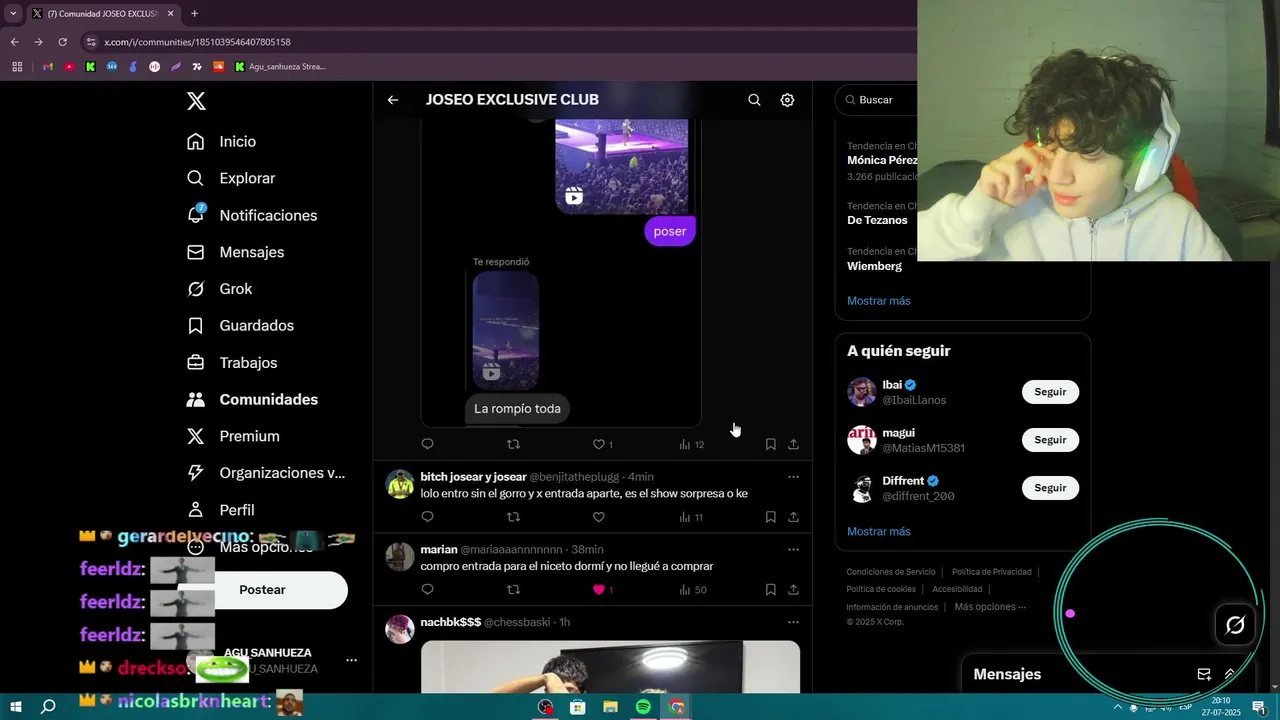Bookmark the post with 12 views
This screenshot has height=720, width=1280.
(x=770, y=444)
